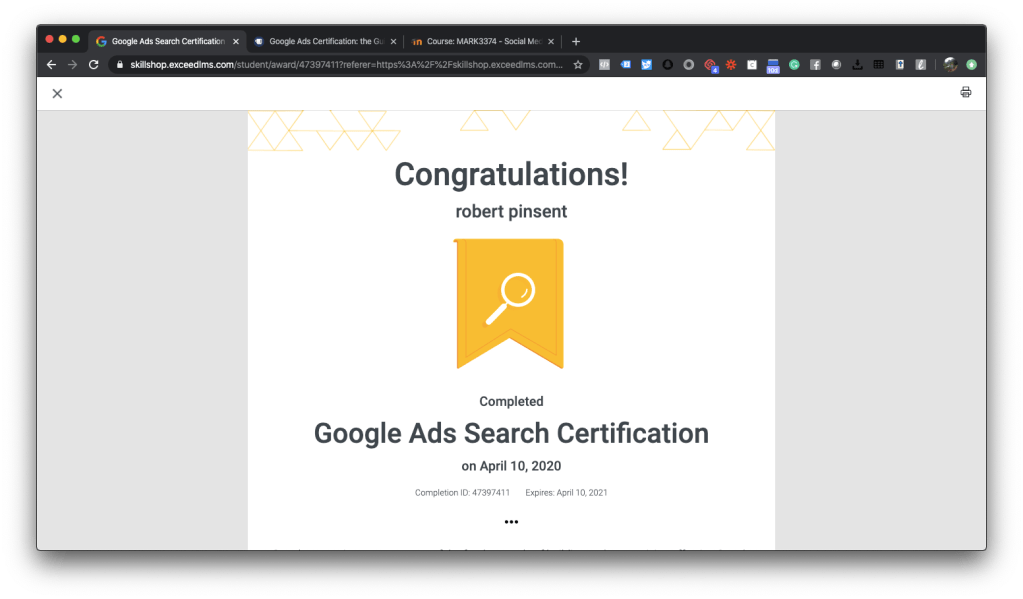
Task: View site info via the padlock icon
Action: tap(119, 64)
